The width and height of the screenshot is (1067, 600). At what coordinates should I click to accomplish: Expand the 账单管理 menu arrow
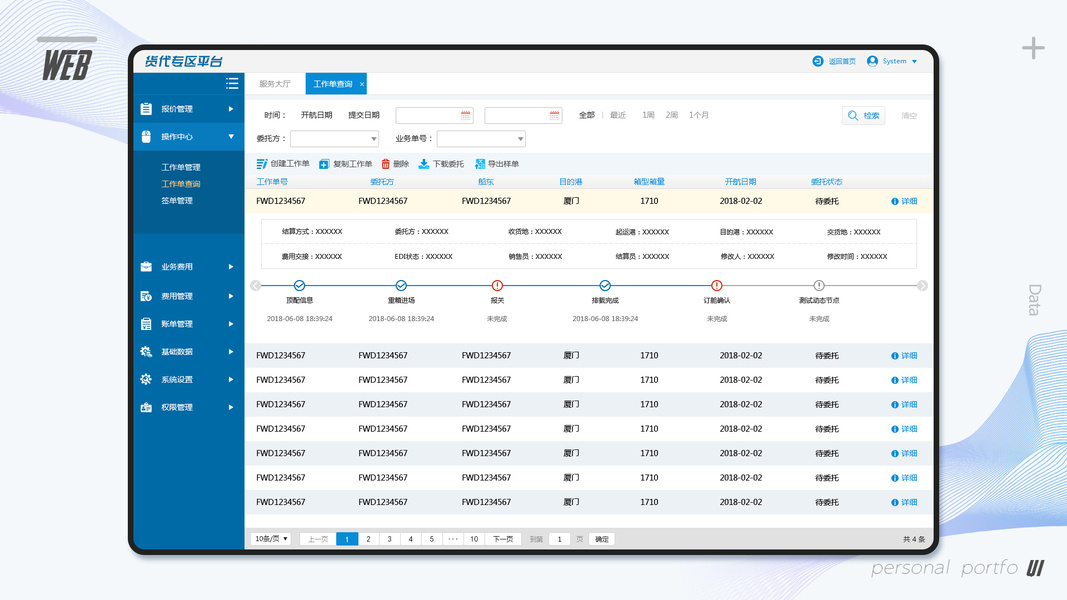tap(231, 324)
